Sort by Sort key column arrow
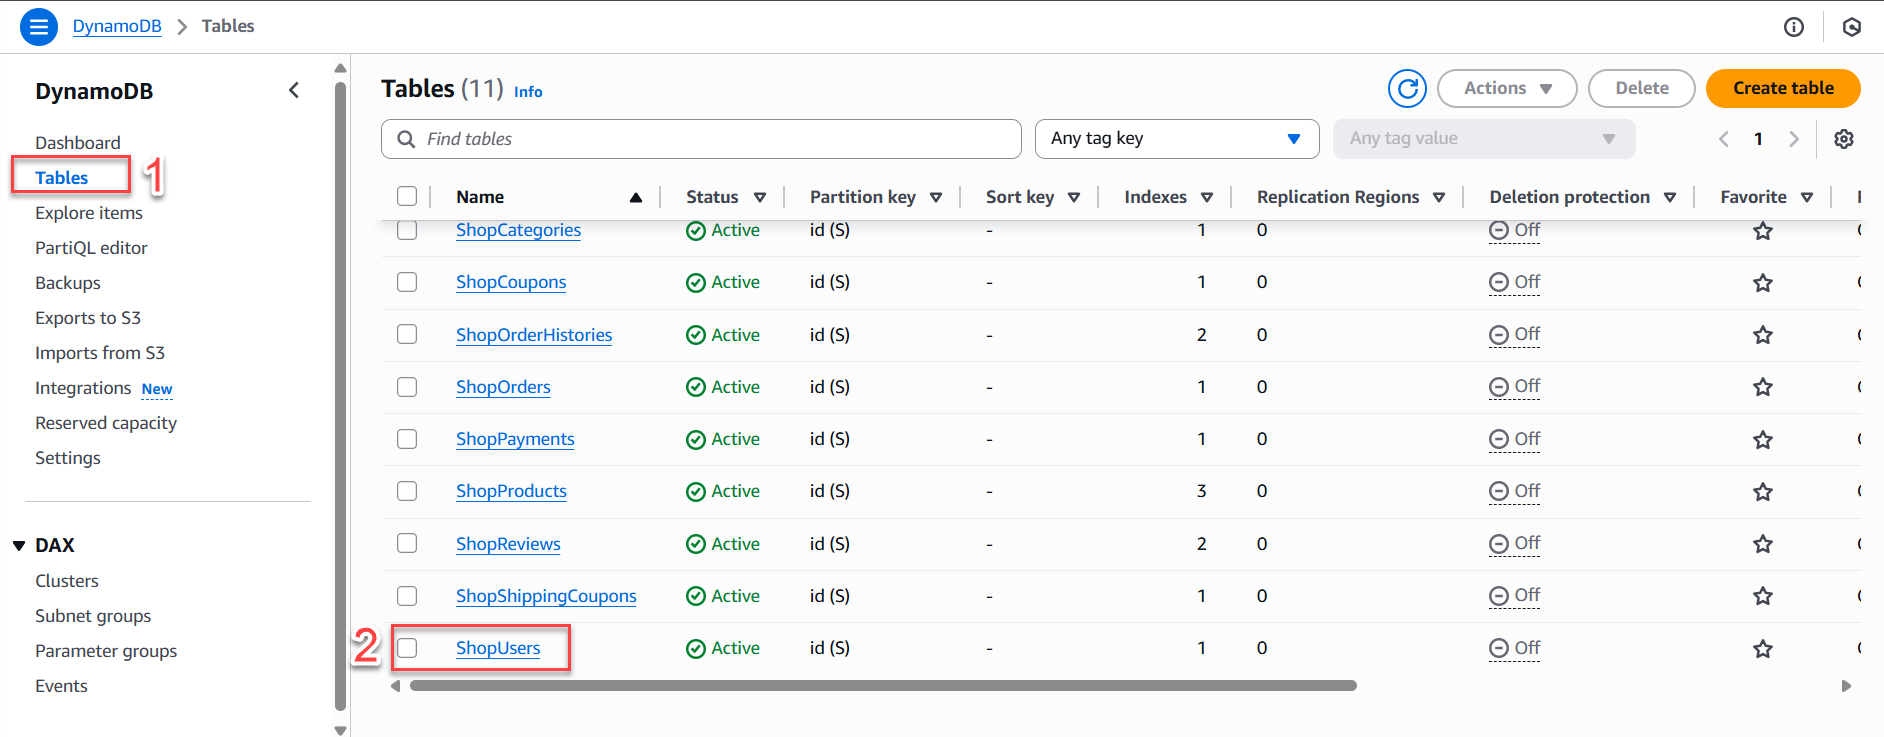The height and width of the screenshot is (737, 1884). (1074, 198)
